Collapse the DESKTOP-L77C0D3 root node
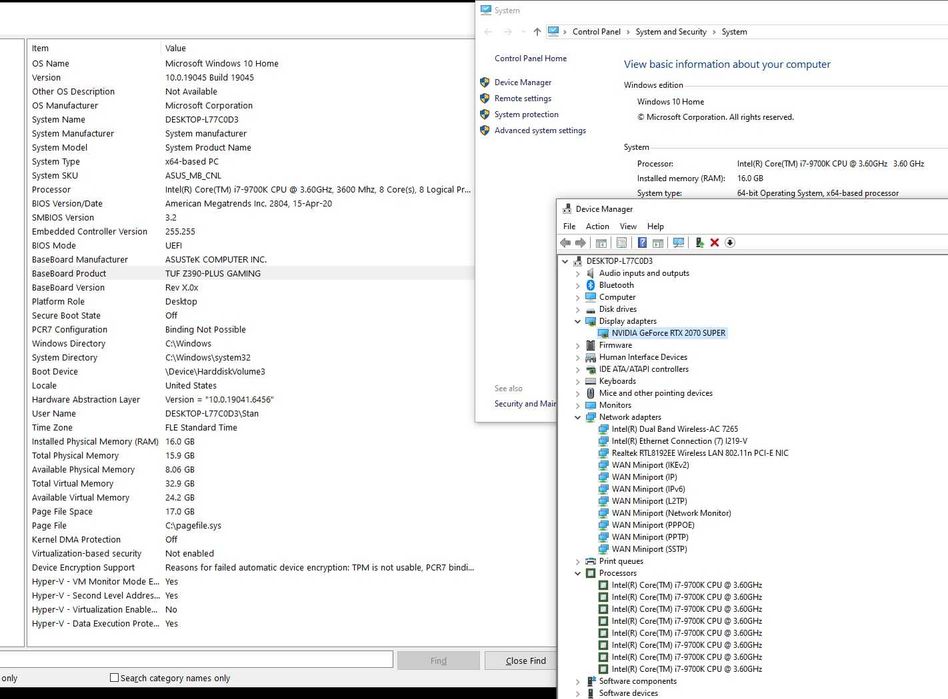This screenshot has width=948, height=699. point(565,261)
